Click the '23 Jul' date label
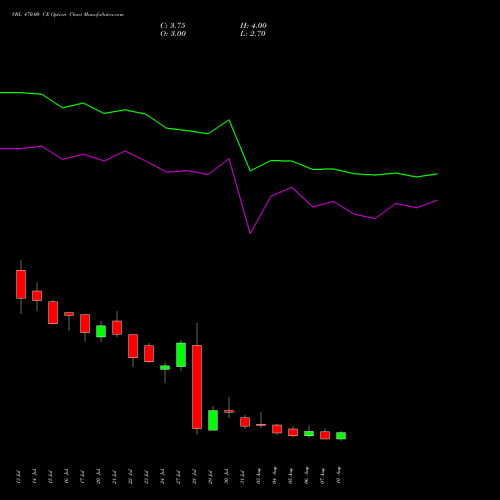 coord(146,477)
